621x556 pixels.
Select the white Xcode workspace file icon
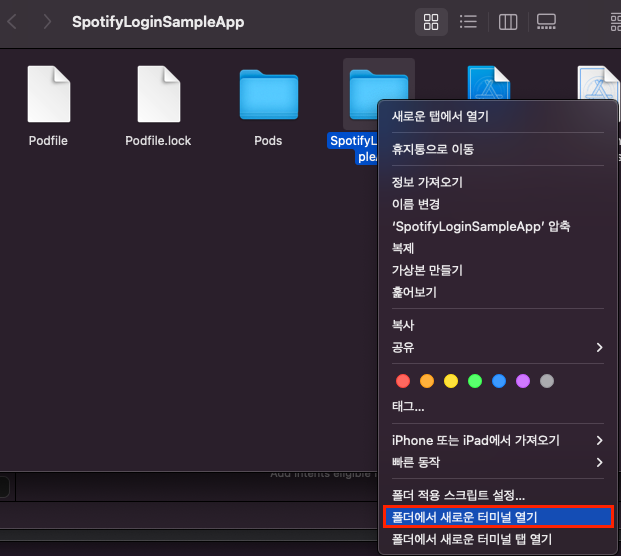click(x=599, y=83)
